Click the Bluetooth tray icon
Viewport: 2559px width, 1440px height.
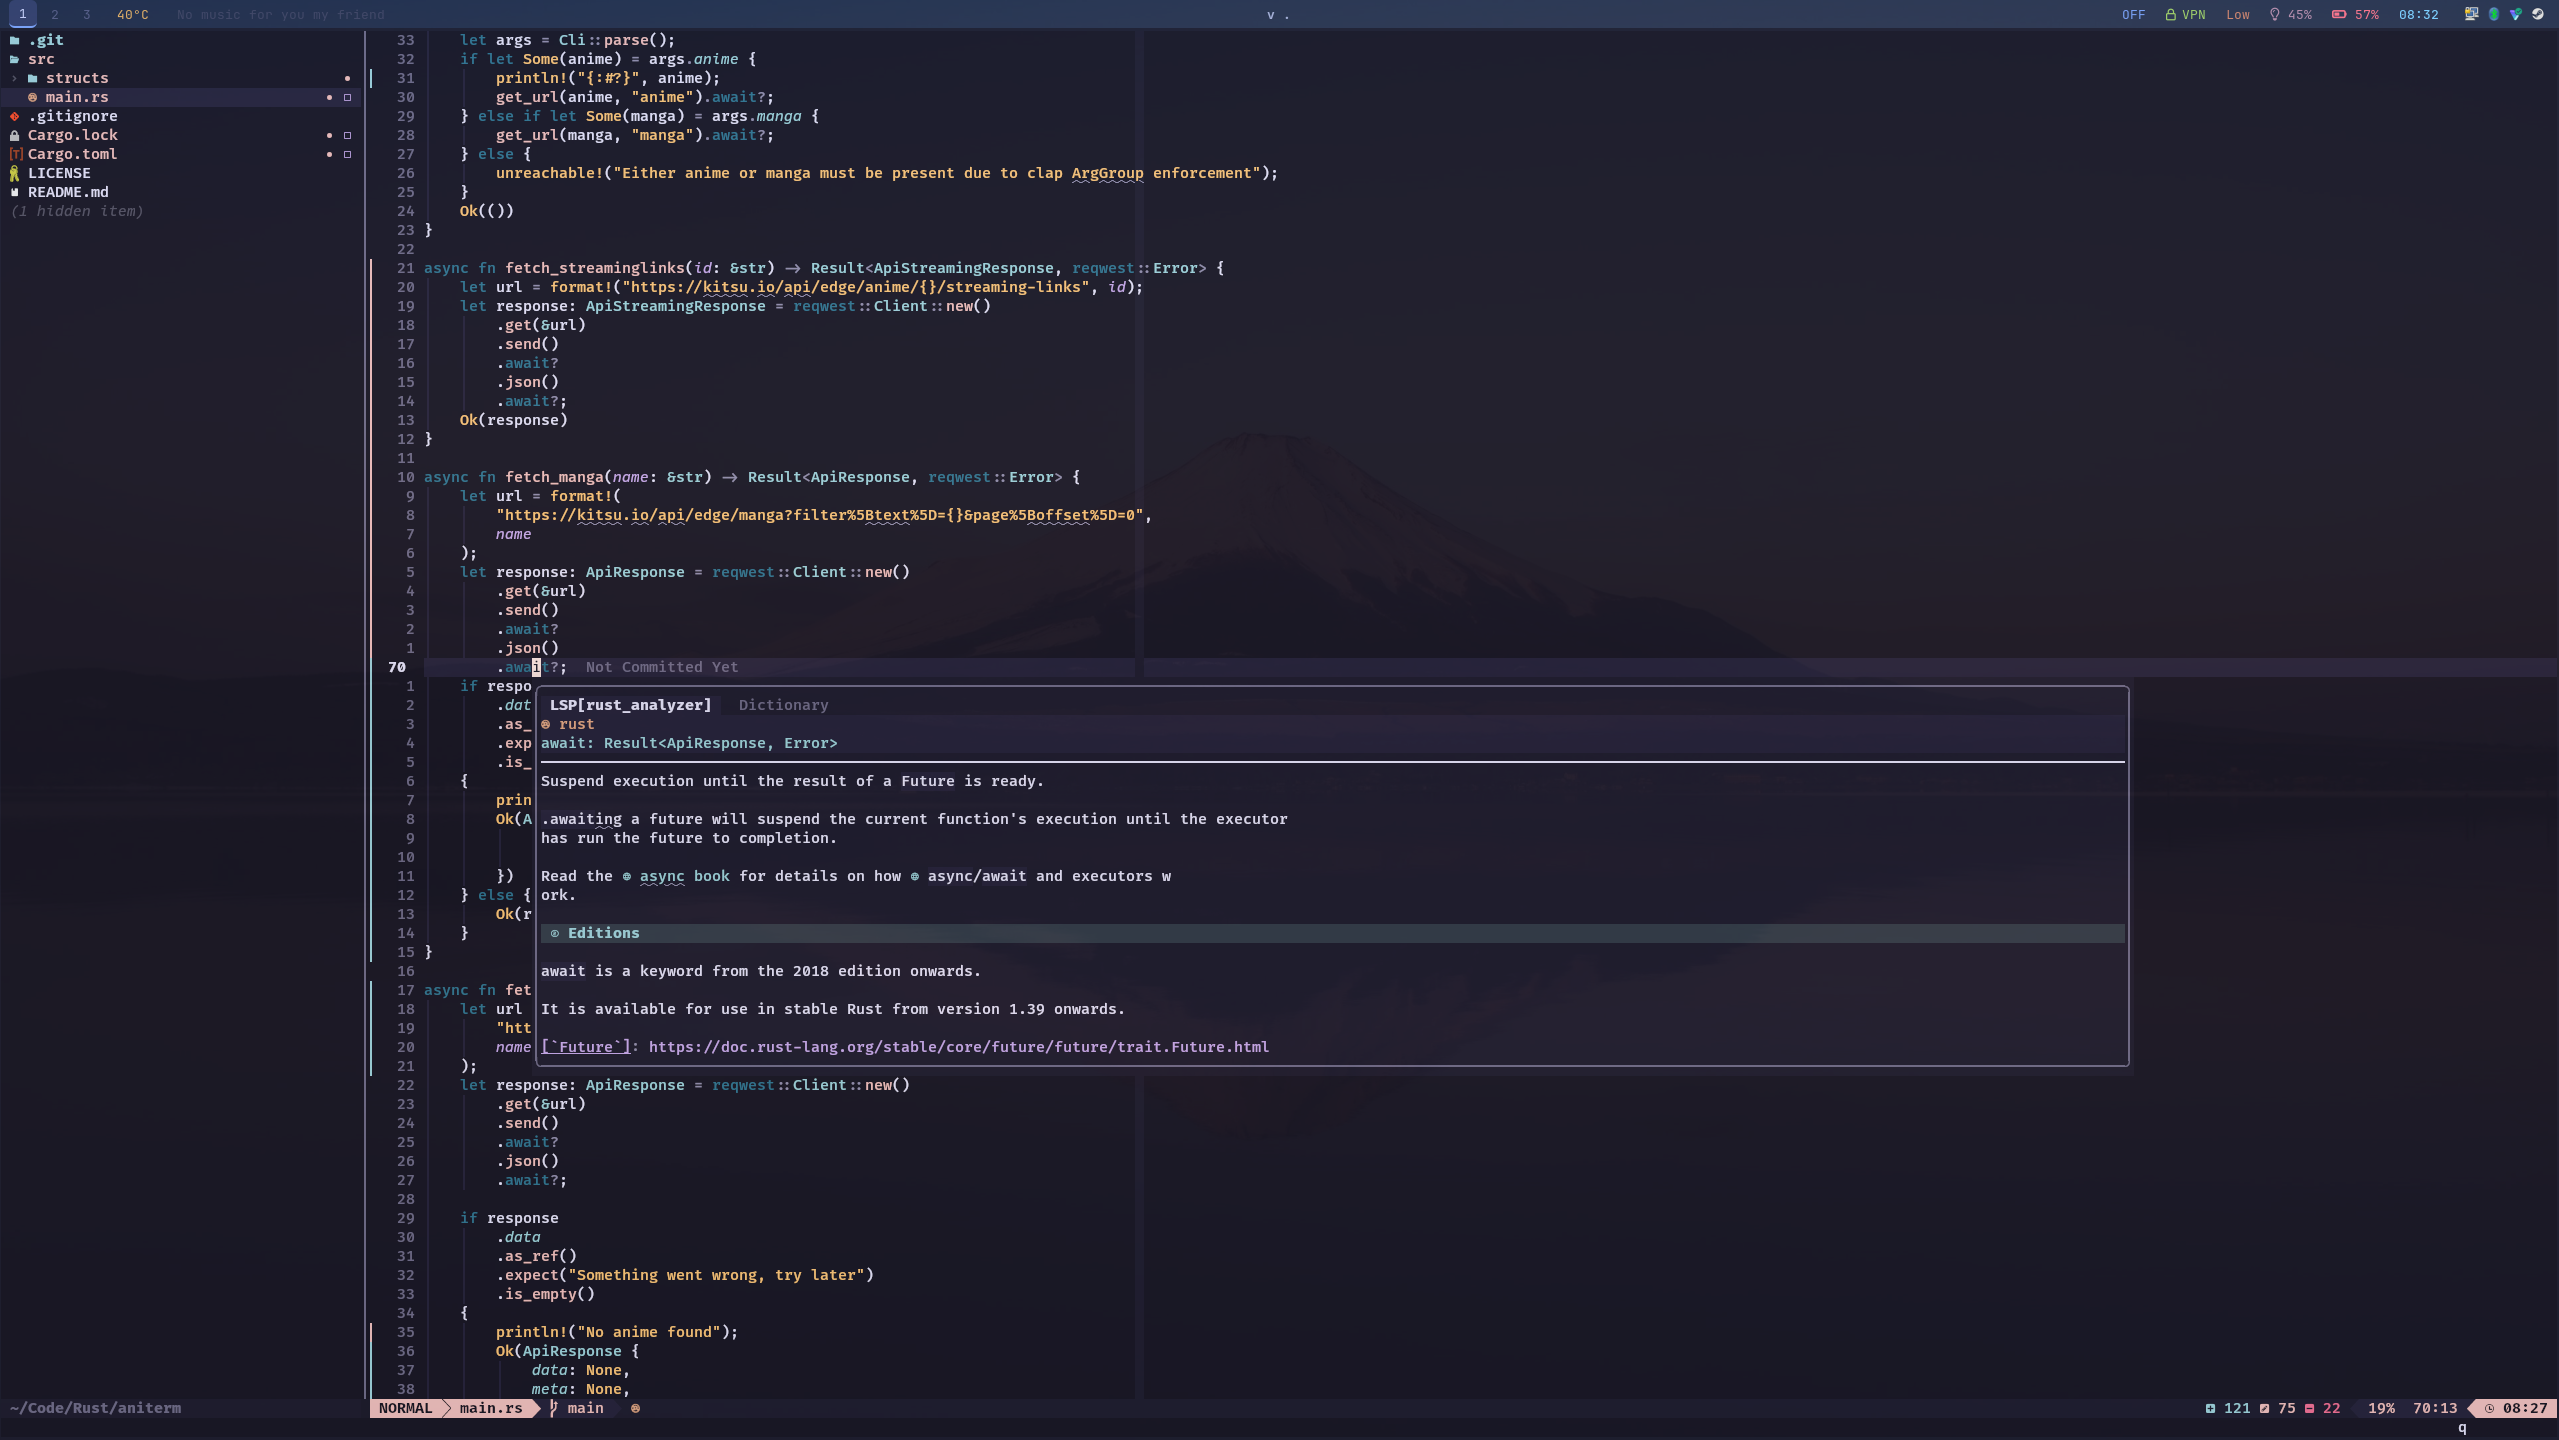2493,14
